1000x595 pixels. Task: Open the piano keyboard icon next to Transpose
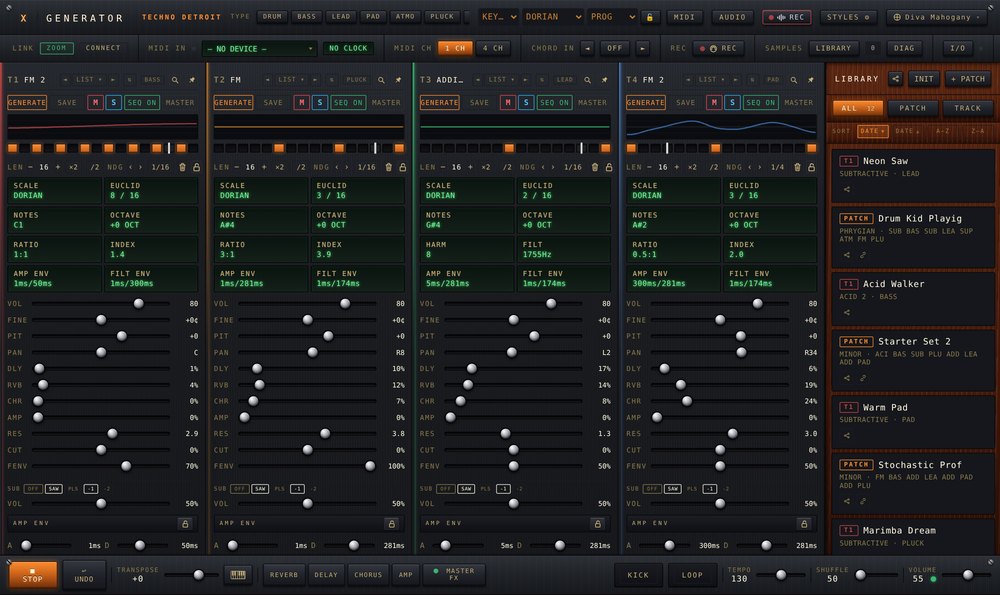(x=238, y=575)
